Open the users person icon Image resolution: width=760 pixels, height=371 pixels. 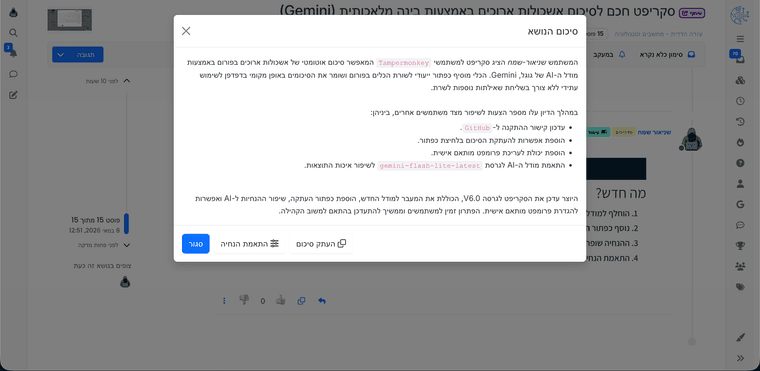pyautogui.click(x=740, y=183)
